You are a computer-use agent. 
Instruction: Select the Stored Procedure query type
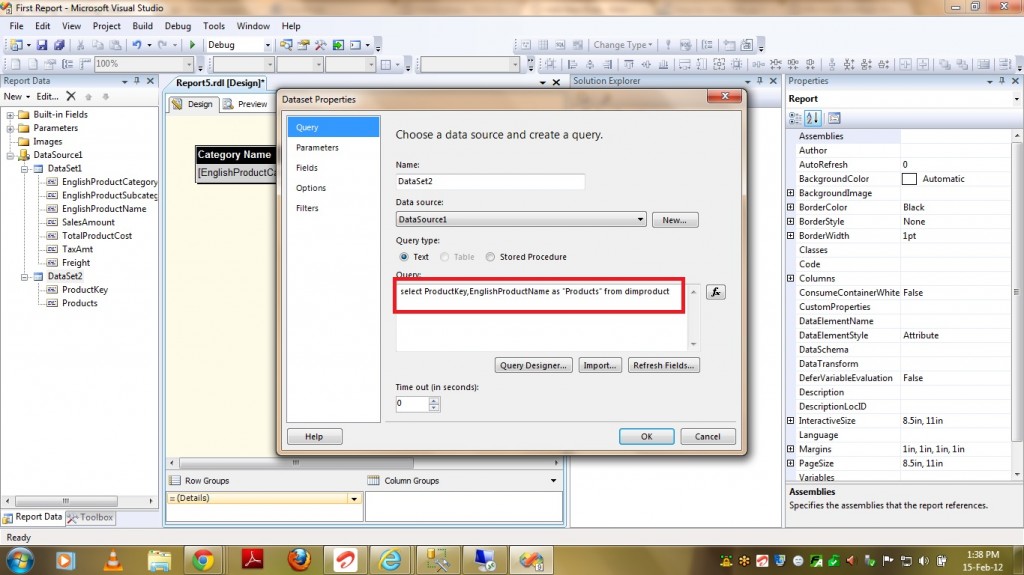(490, 257)
